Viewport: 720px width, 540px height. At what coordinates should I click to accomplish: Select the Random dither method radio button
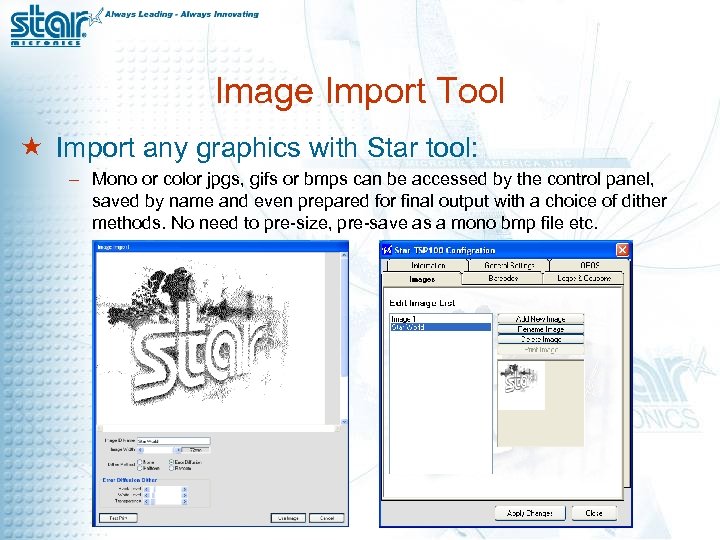(x=171, y=468)
